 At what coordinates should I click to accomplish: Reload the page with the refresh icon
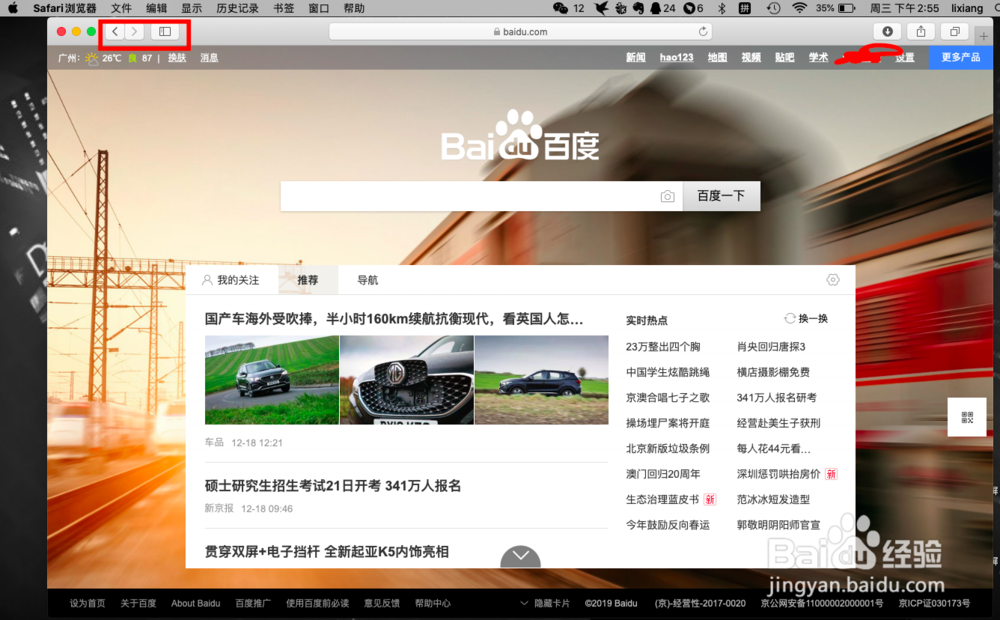click(703, 31)
